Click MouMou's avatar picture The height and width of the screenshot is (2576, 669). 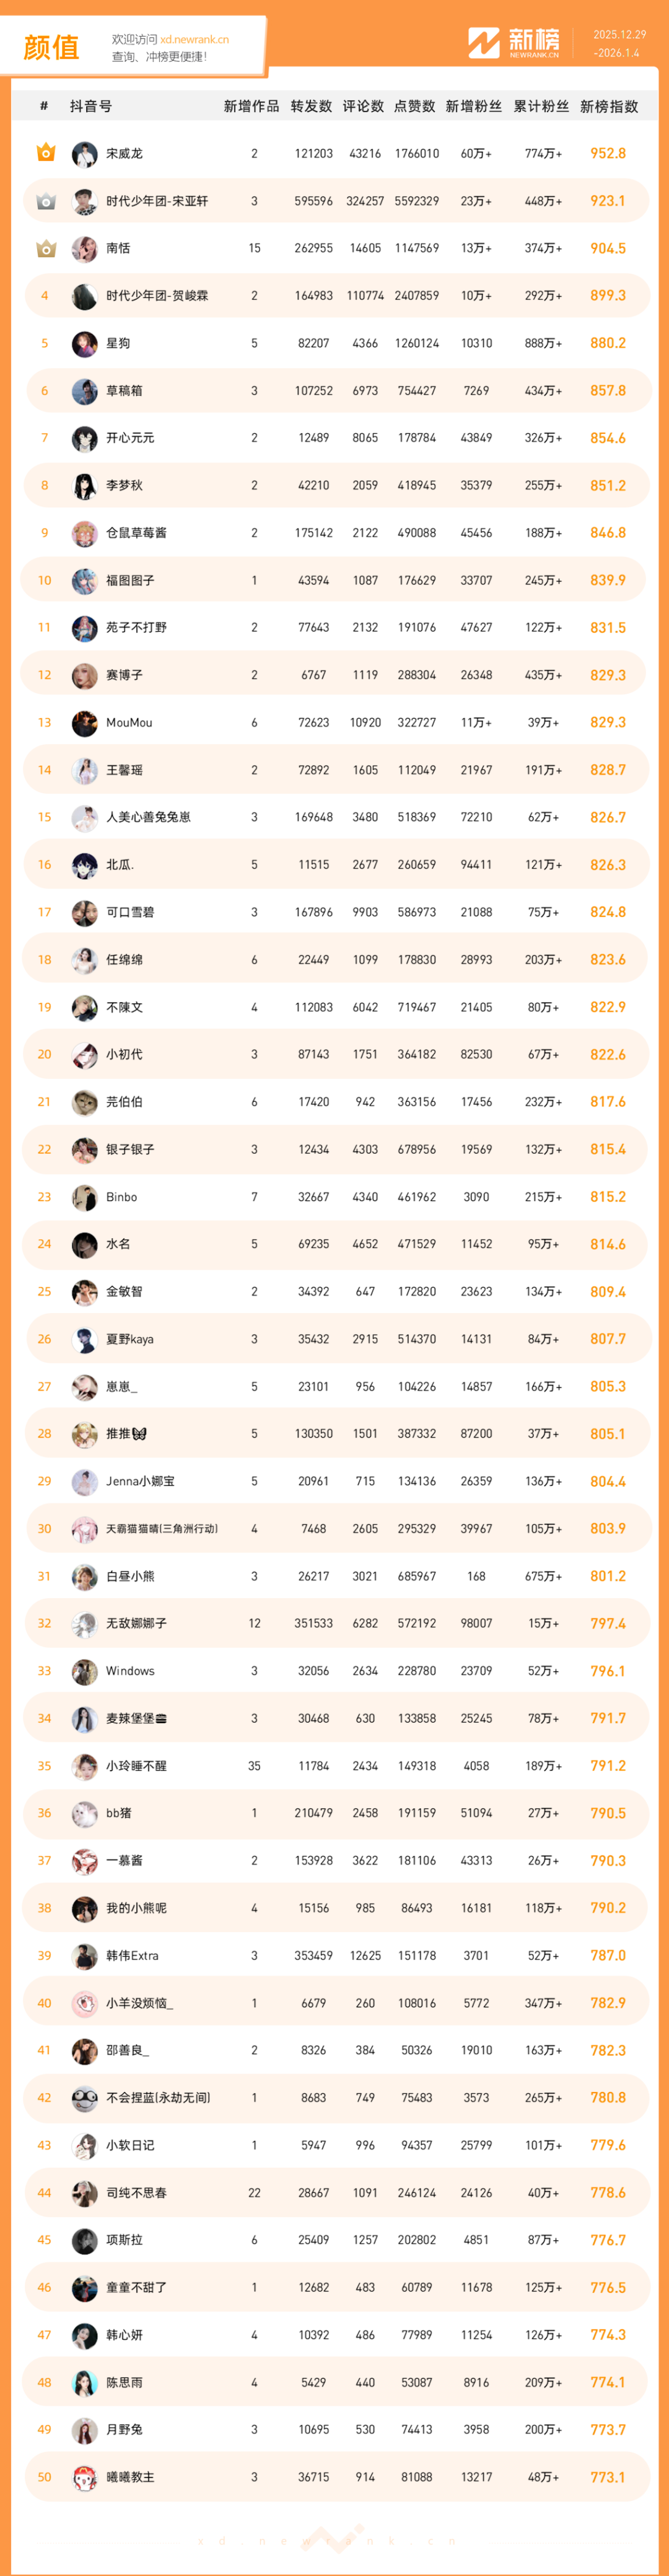coord(84,723)
